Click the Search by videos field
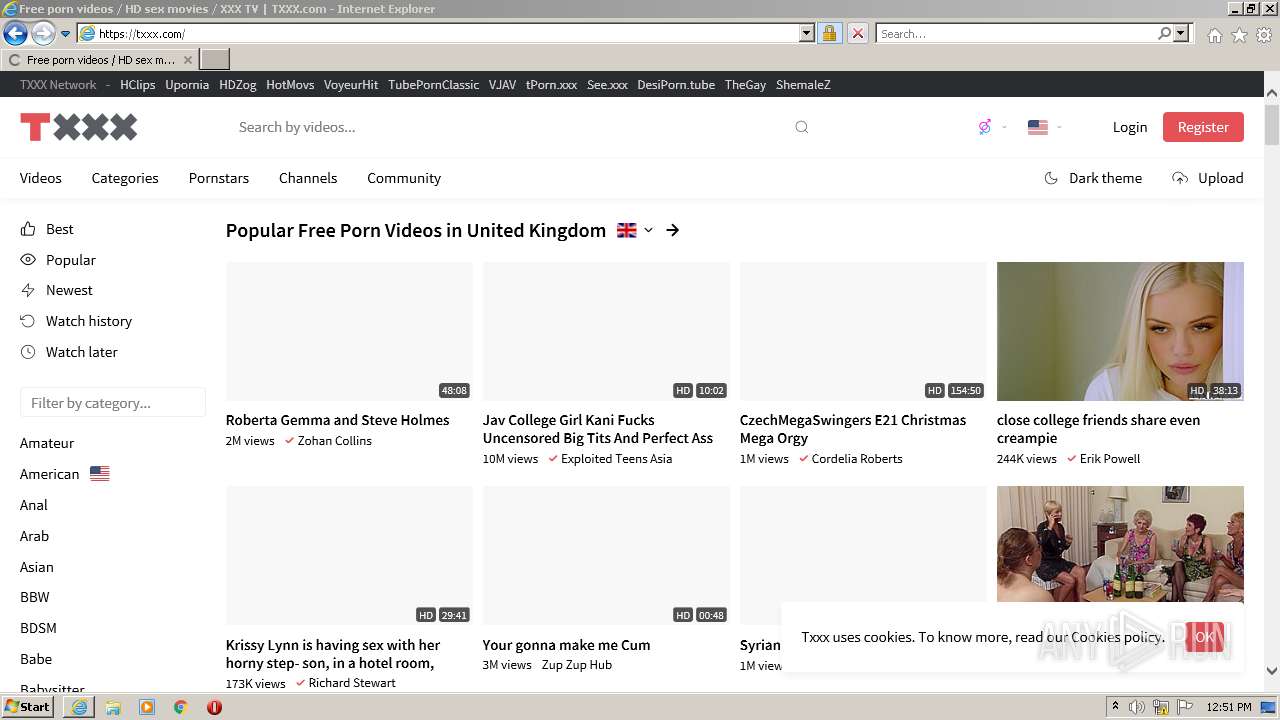 coord(510,127)
